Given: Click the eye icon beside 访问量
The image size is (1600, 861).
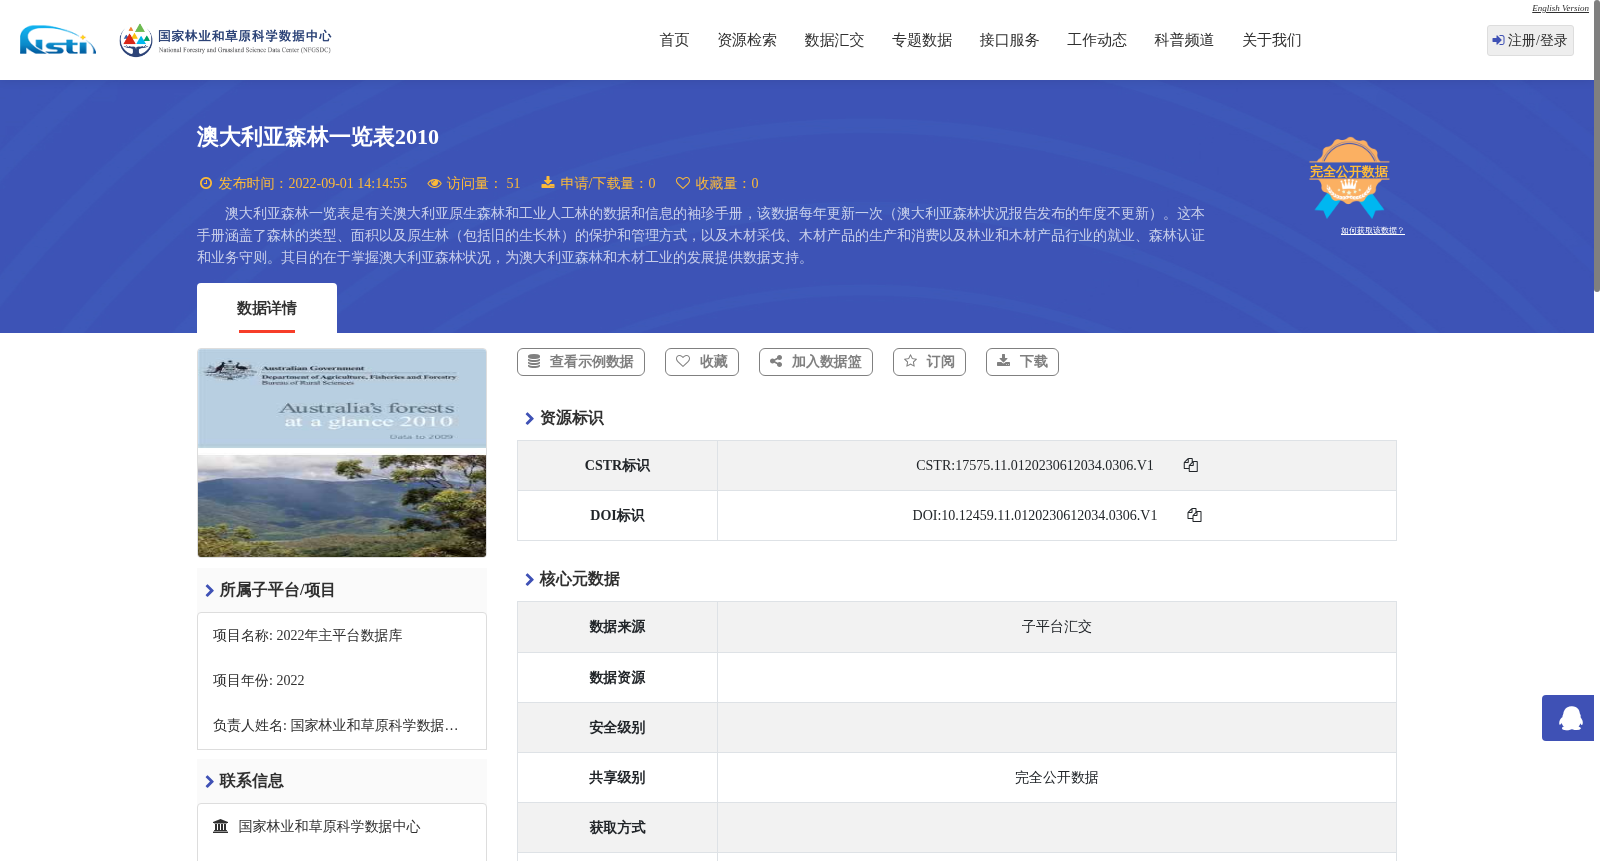Looking at the screenshot, I should (434, 183).
